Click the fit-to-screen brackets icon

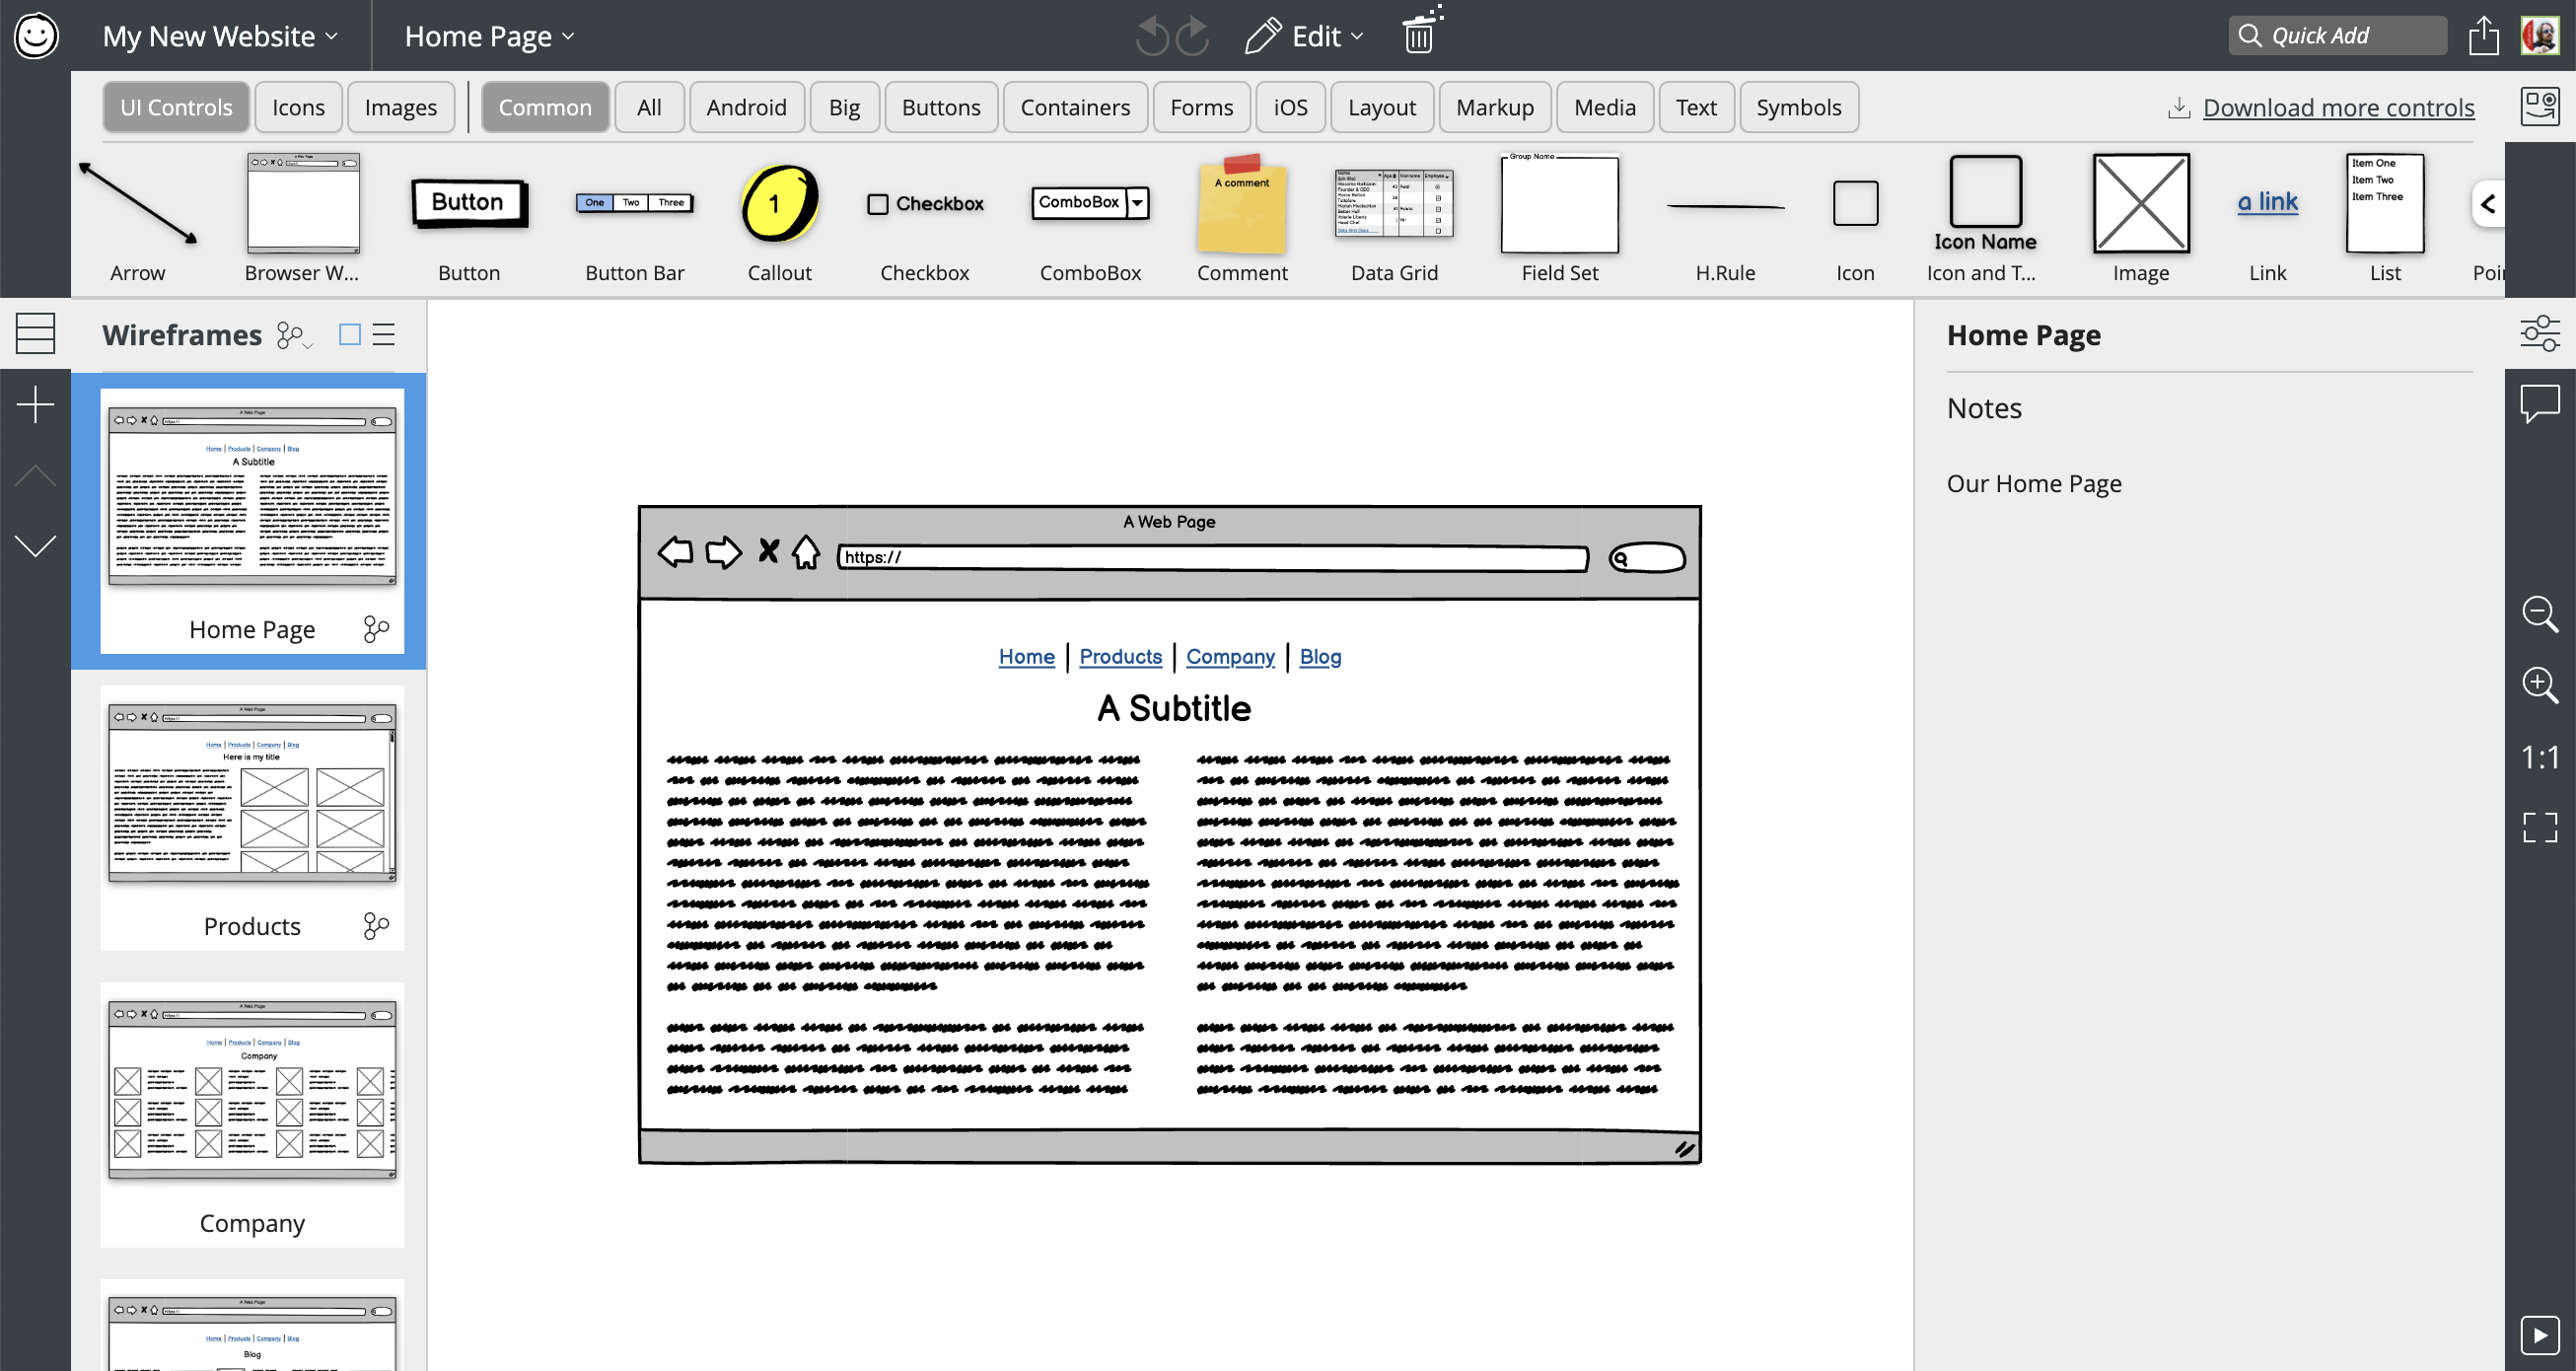click(x=2539, y=827)
